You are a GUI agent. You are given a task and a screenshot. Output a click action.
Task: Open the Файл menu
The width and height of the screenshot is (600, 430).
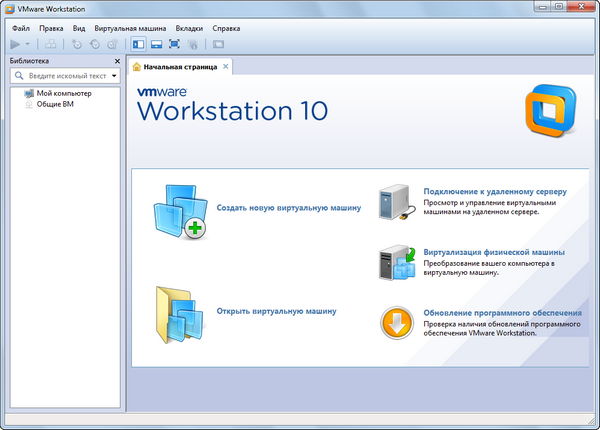point(21,29)
